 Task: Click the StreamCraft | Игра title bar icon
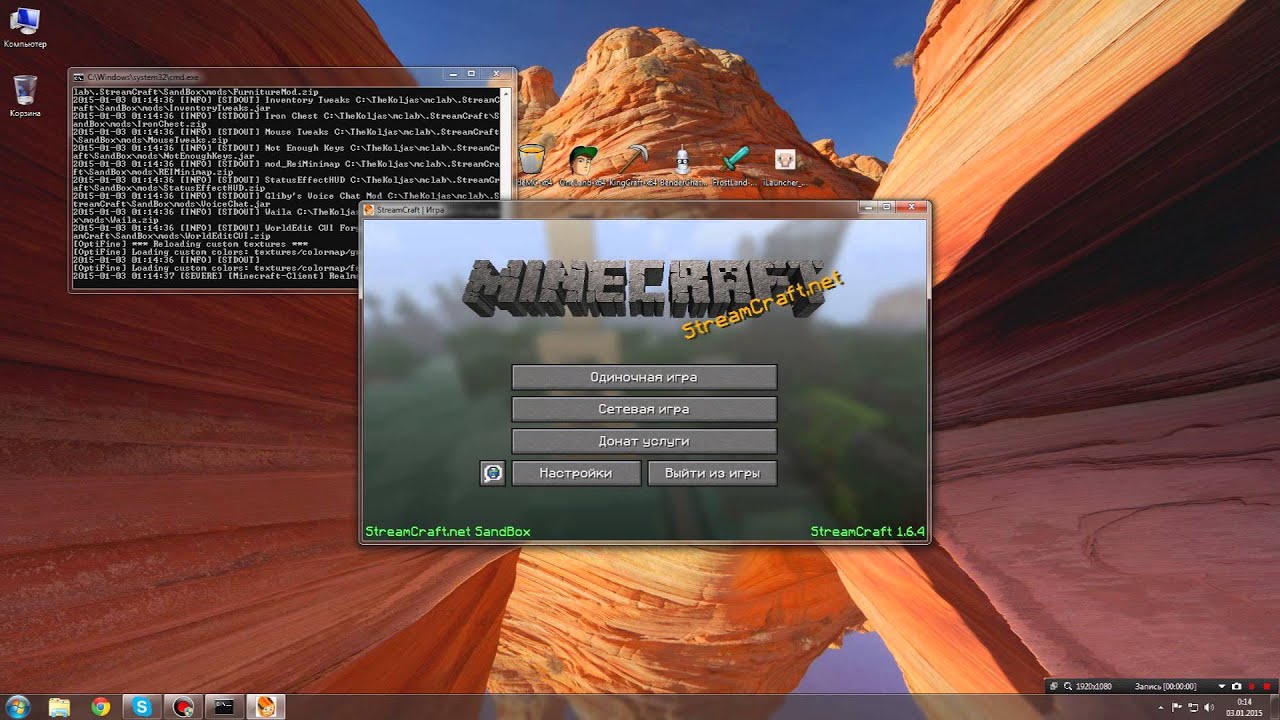click(369, 210)
